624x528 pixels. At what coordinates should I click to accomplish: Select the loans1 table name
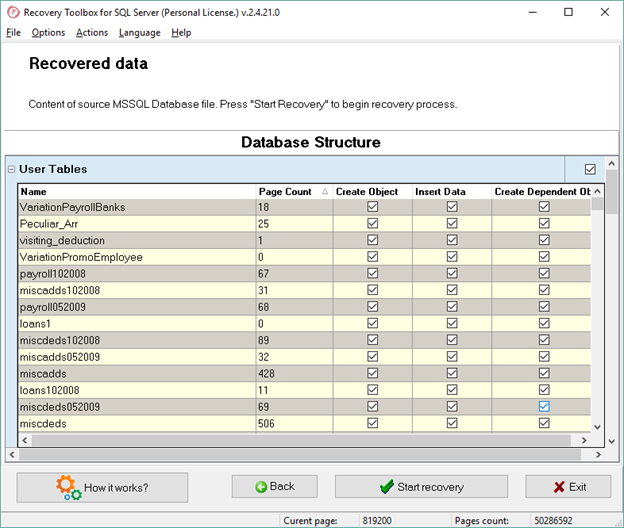pyautogui.click(x=35, y=324)
